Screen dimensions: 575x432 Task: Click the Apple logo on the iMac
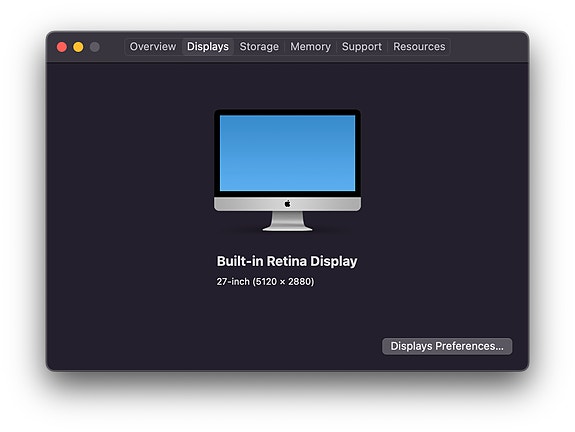coord(288,204)
